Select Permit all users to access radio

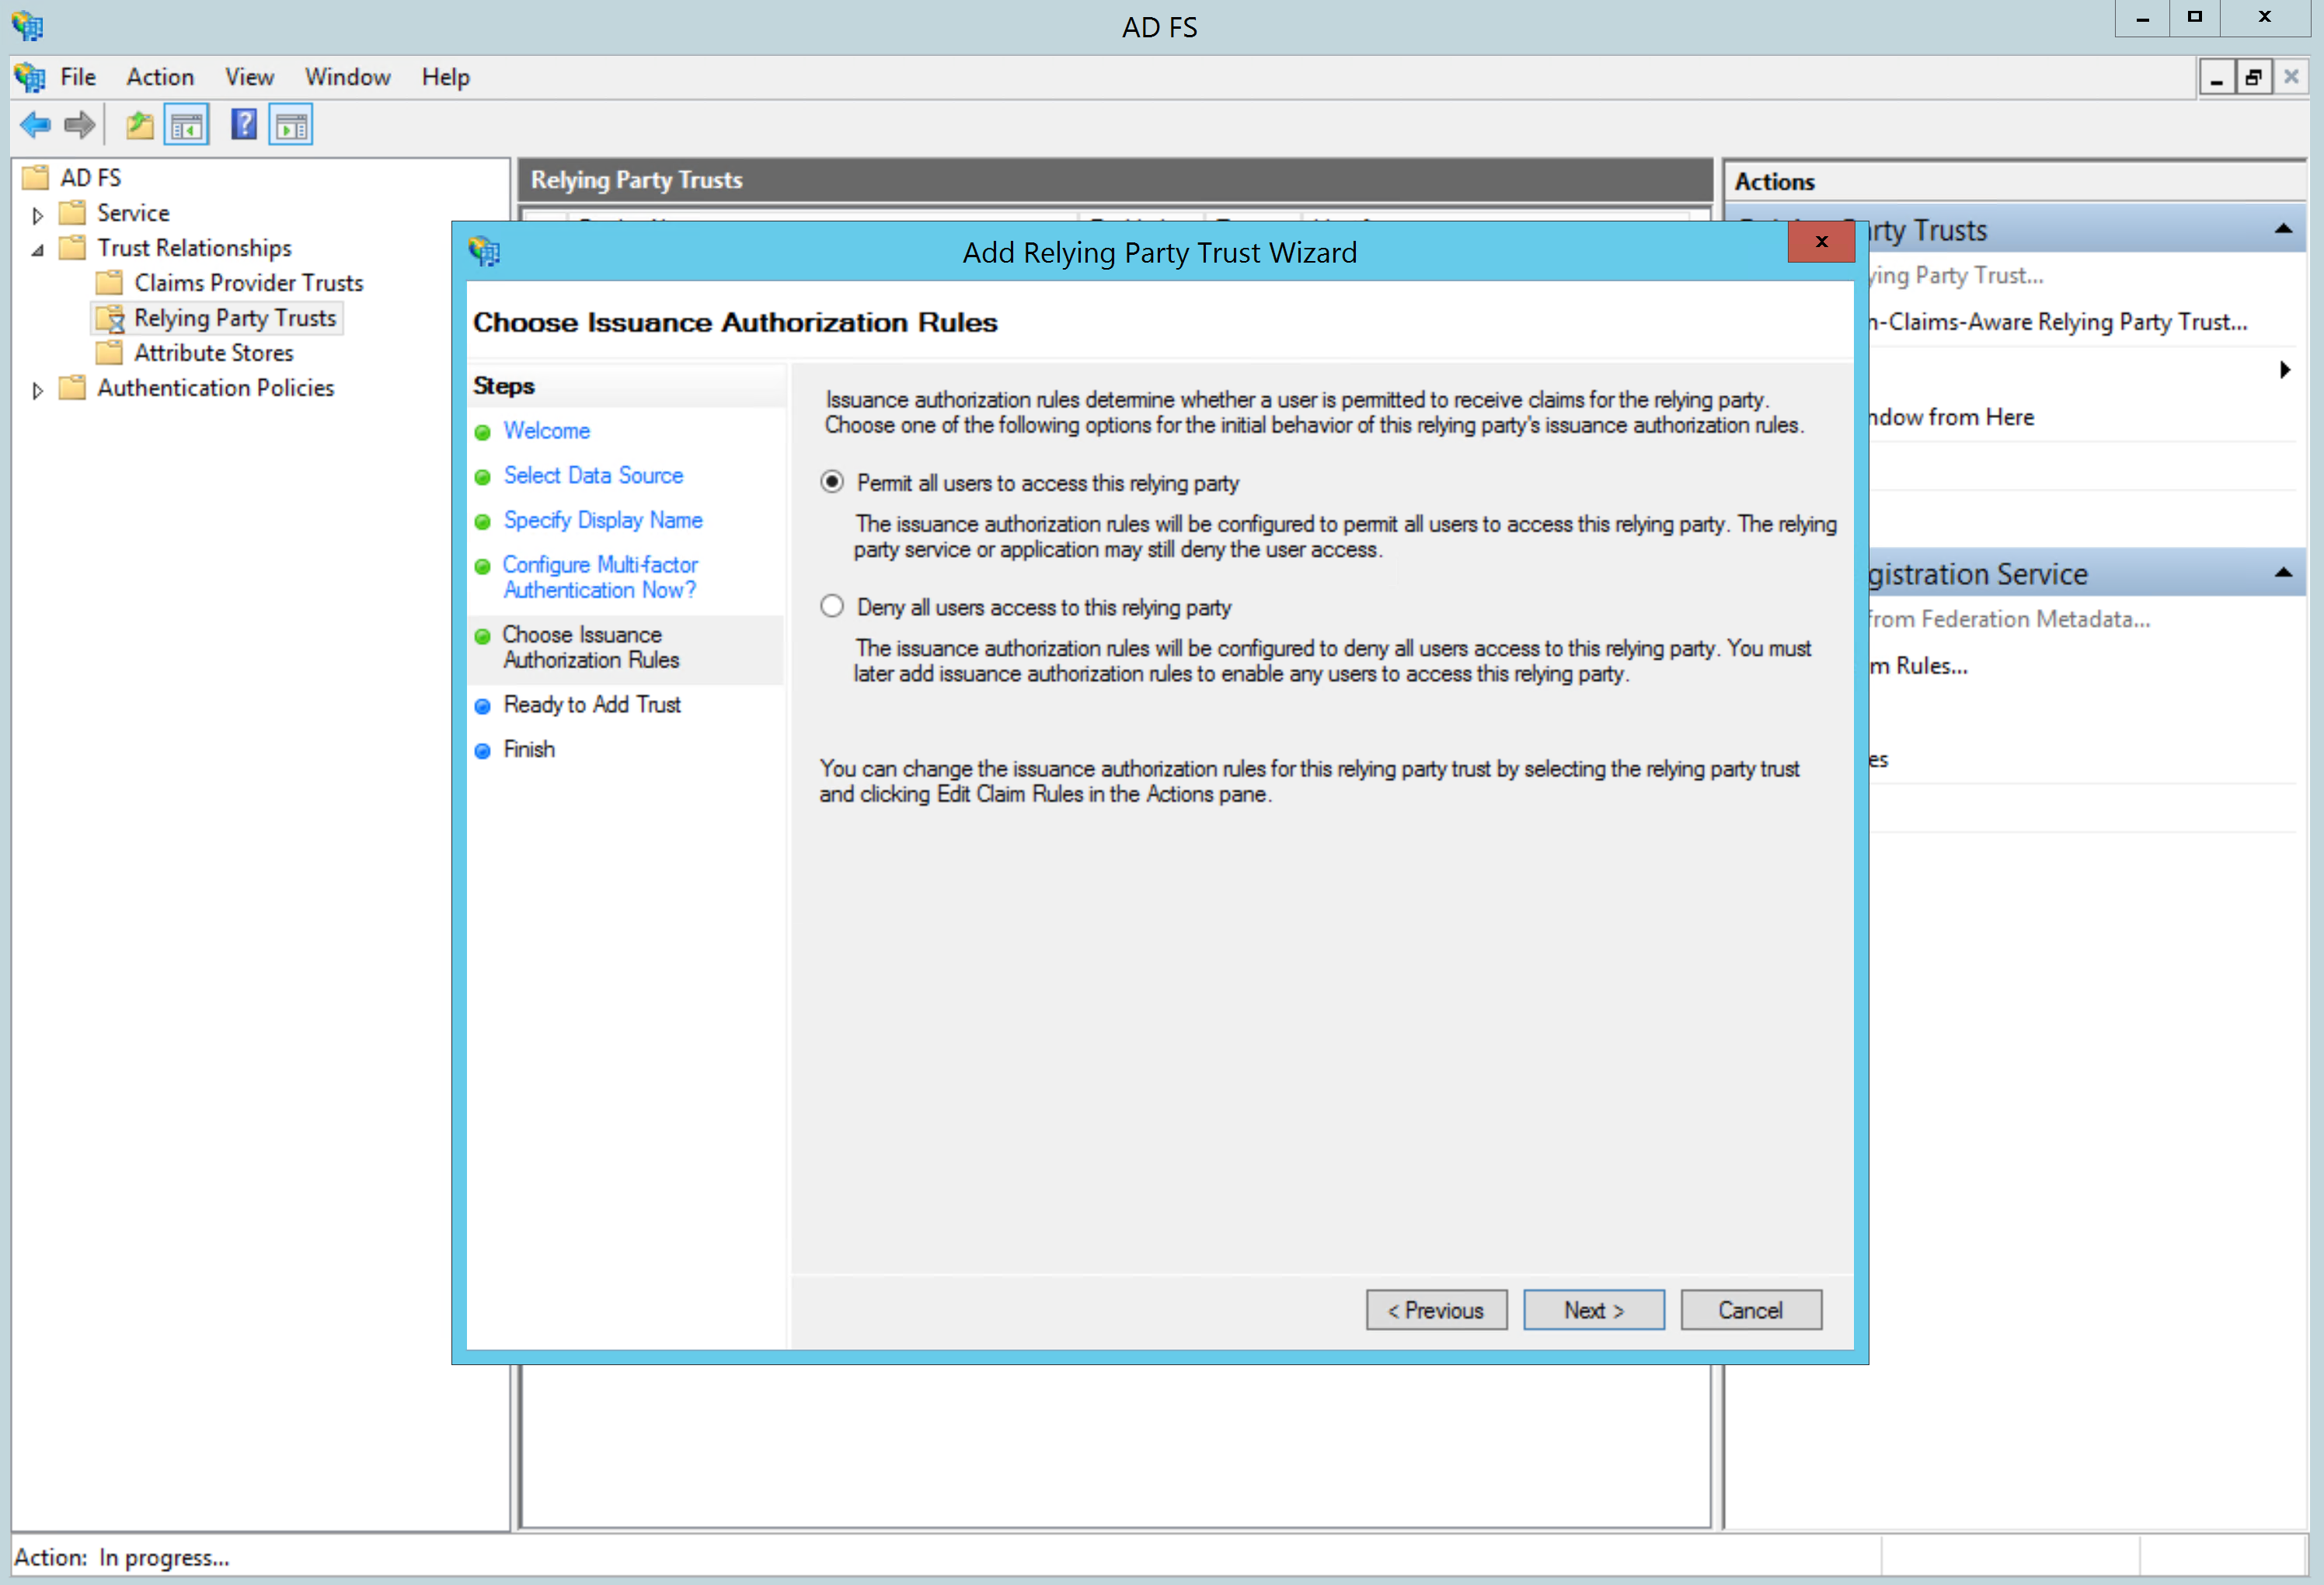point(832,482)
